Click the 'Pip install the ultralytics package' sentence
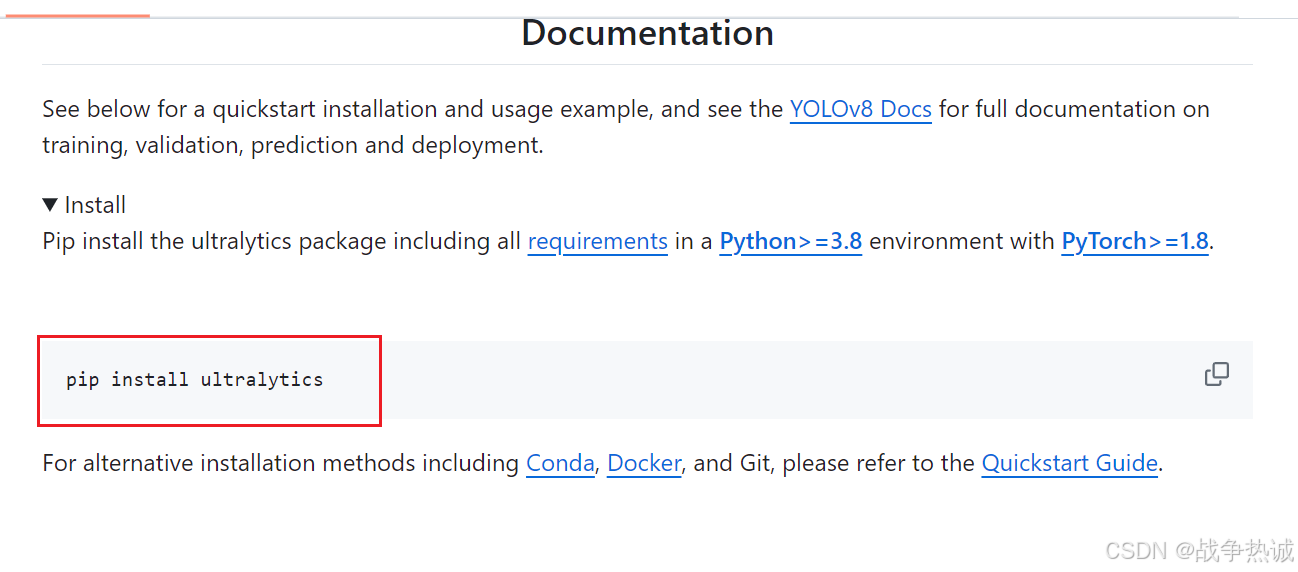The height and width of the screenshot is (572, 1298). 280,241
